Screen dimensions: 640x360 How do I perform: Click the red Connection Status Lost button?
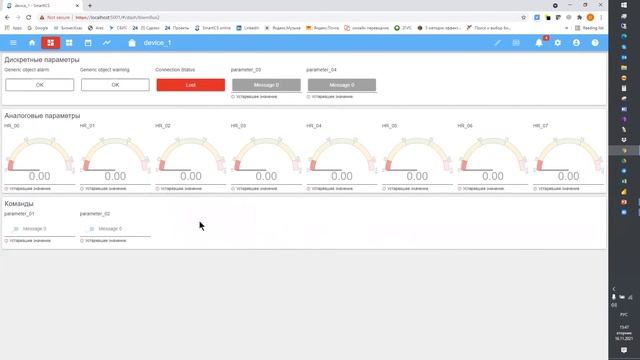click(191, 85)
